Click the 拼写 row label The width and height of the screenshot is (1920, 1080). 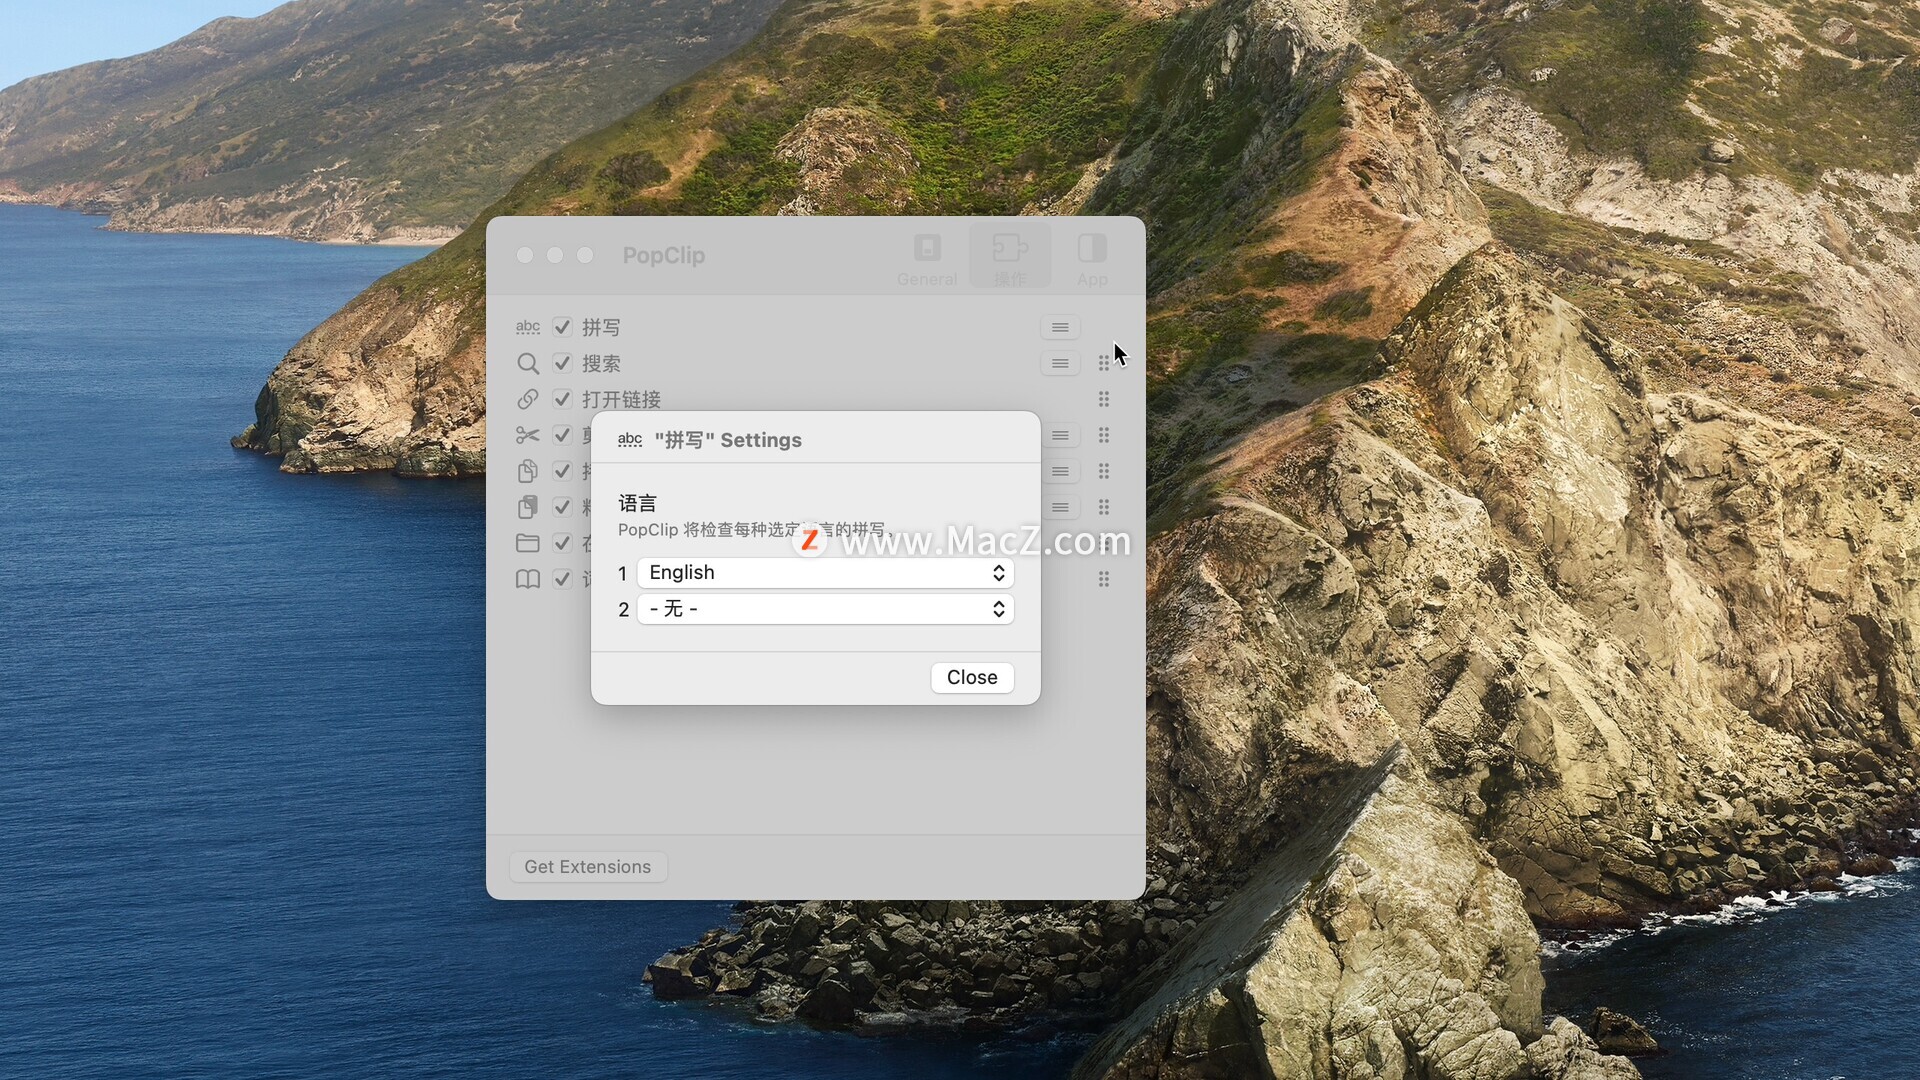pyautogui.click(x=601, y=327)
